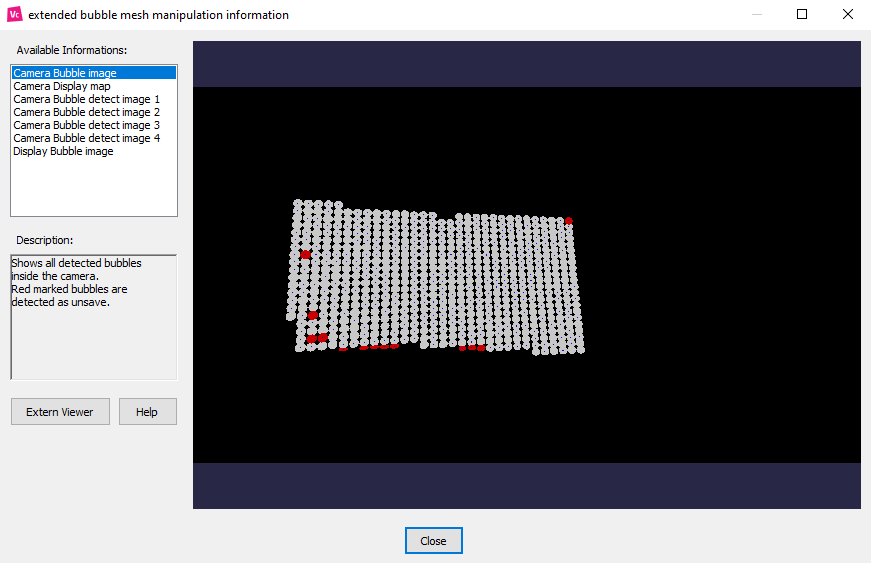Pick Camera Bubble detect image 3
This screenshot has width=871, height=563.
pos(86,125)
